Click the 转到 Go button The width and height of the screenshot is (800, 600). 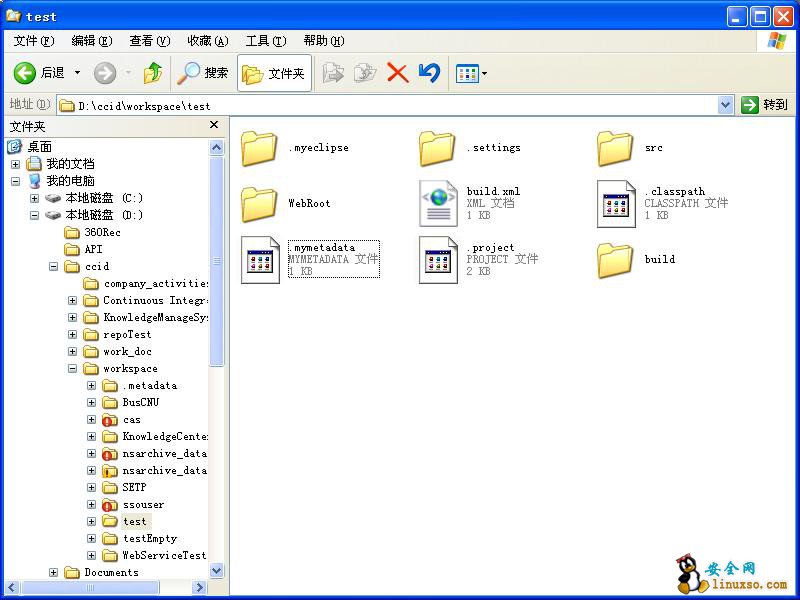(764, 105)
